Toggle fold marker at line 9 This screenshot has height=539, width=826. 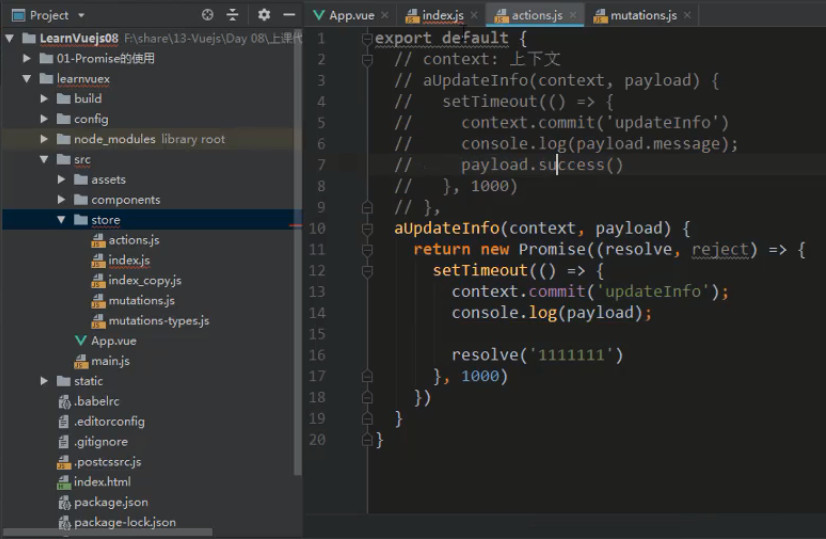pos(367,208)
